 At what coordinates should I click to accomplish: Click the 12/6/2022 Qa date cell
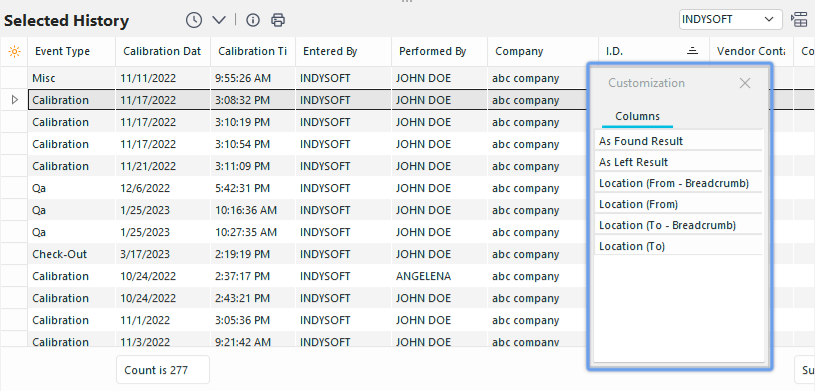click(163, 188)
